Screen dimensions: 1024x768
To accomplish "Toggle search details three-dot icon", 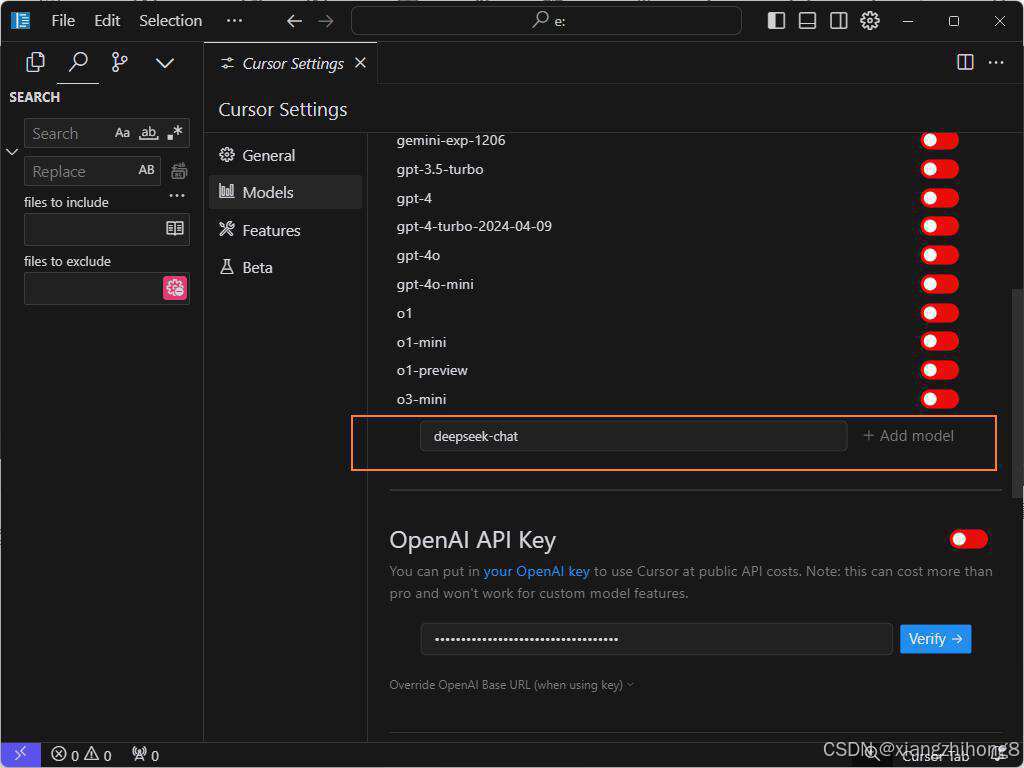I will [177, 195].
